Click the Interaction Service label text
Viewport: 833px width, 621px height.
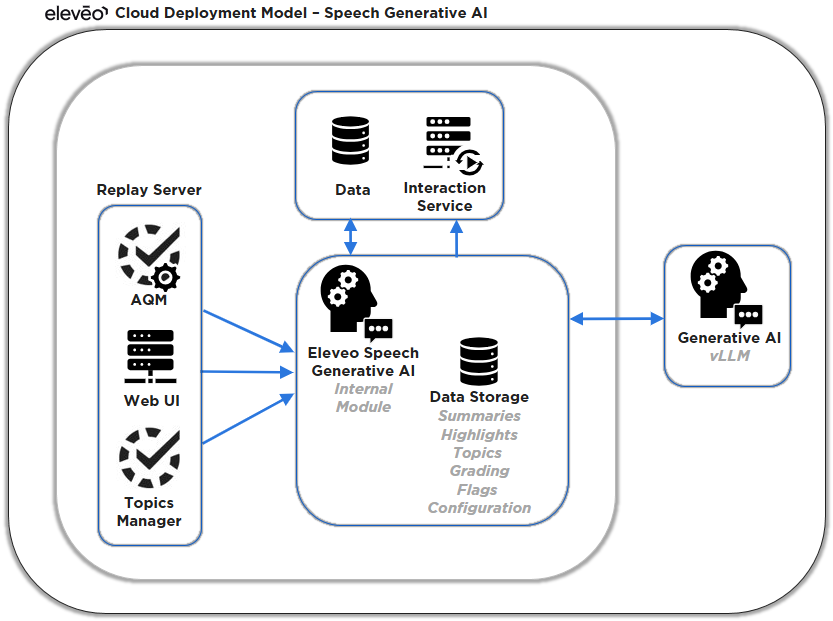coord(444,197)
